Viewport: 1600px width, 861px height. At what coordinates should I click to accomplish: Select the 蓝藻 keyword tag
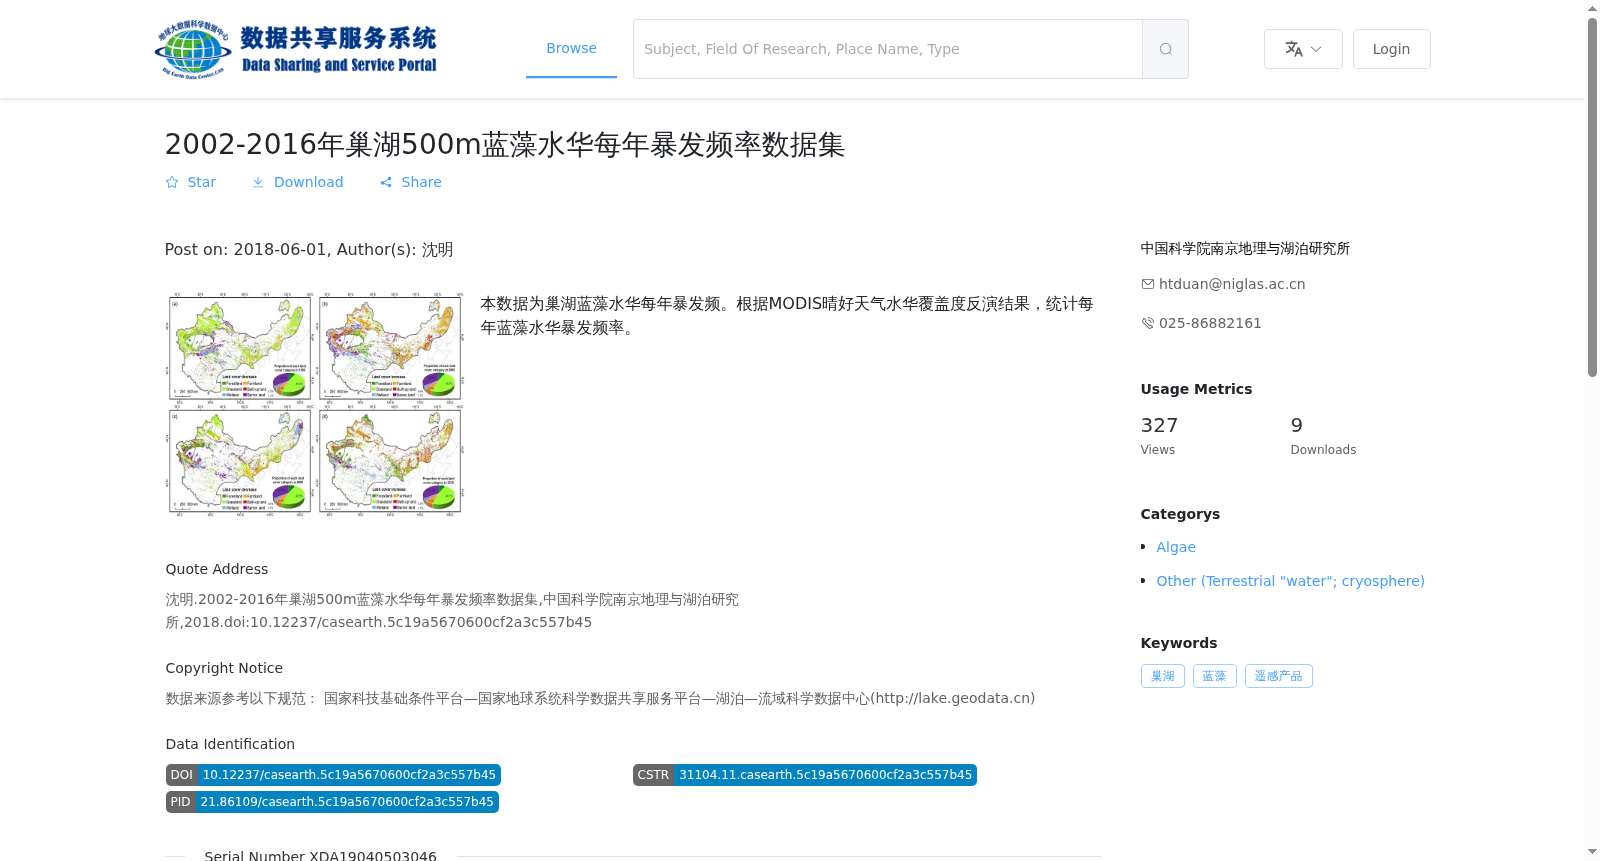pyautogui.click(x=1215, y=676)
